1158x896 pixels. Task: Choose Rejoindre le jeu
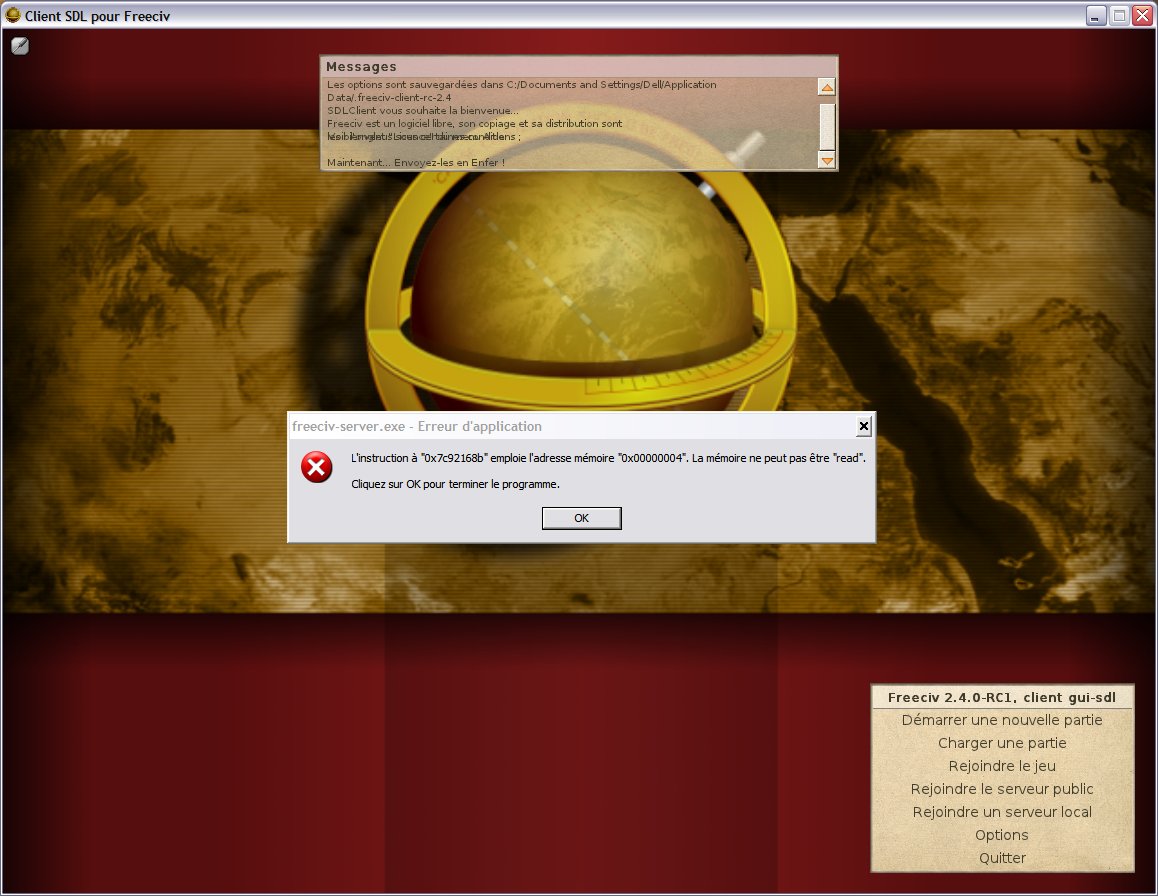point(1001,765)
